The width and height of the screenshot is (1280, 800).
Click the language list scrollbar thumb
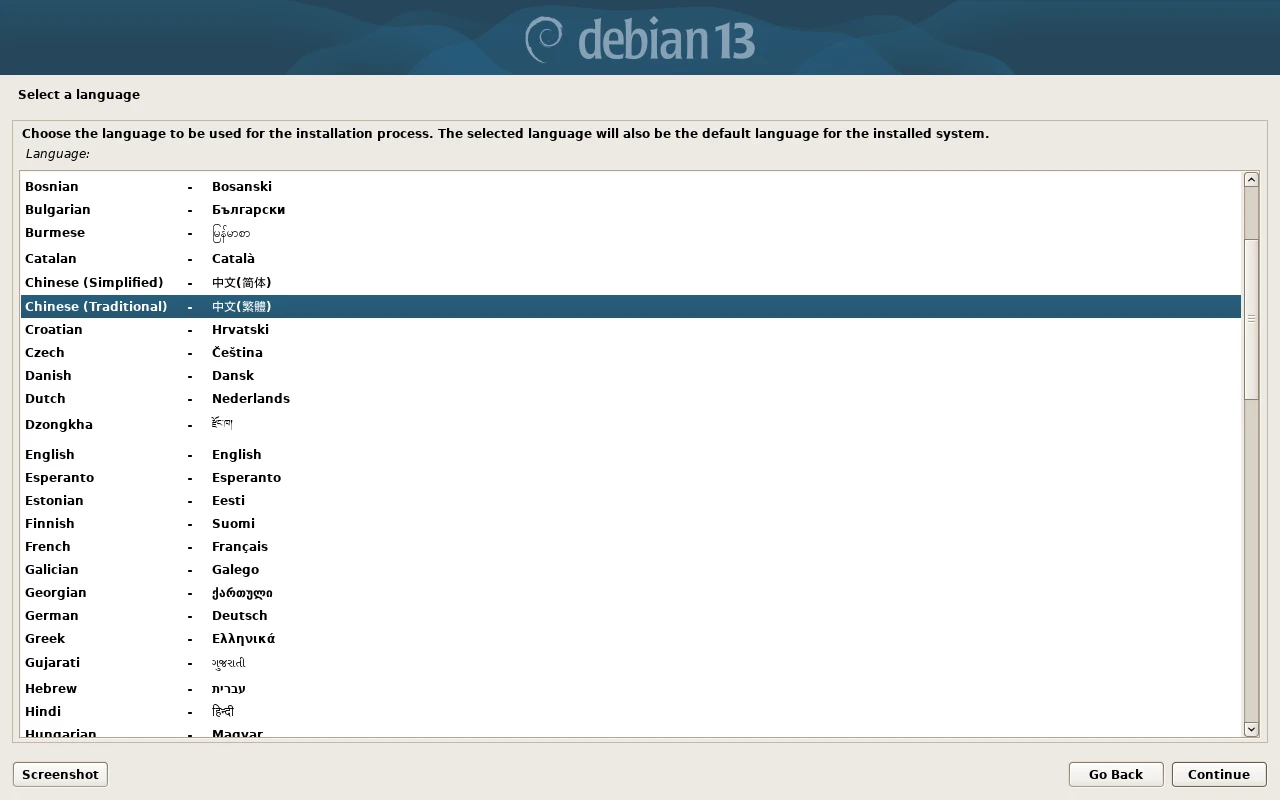coord(1250,319)
